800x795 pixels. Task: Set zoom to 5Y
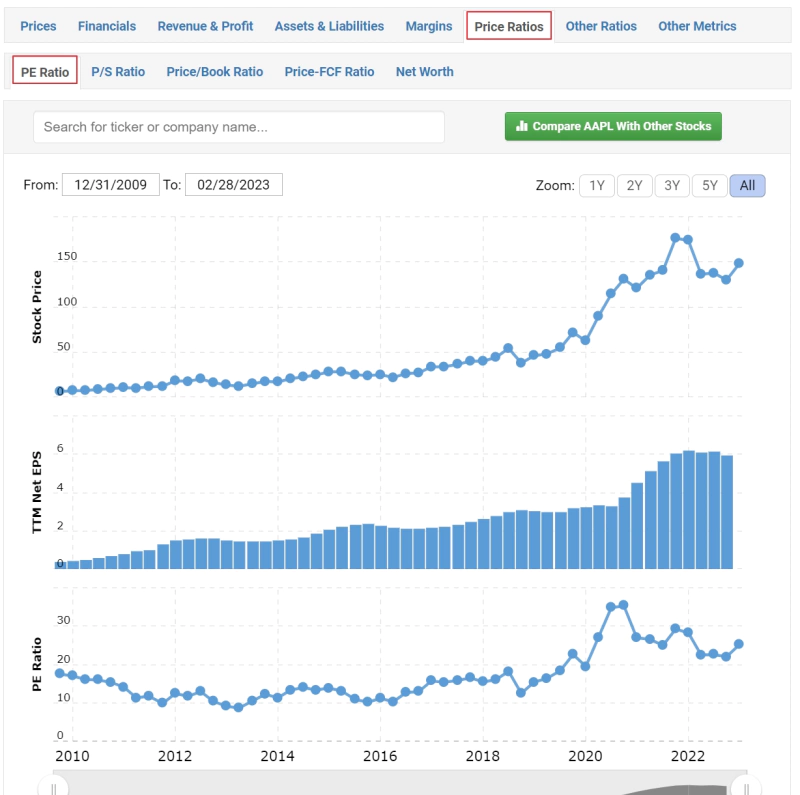point(710,185)
